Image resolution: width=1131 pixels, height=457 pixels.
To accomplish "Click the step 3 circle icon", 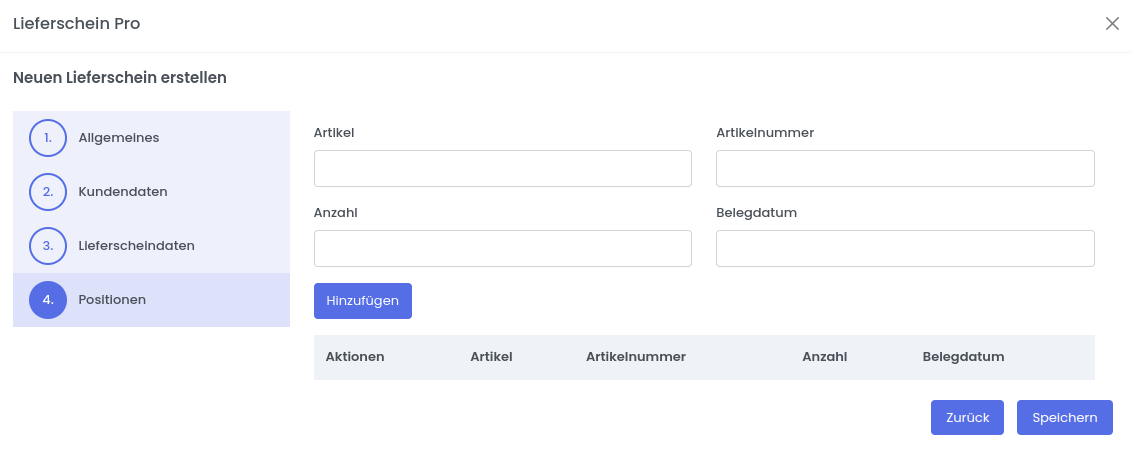I will point(48,246).
